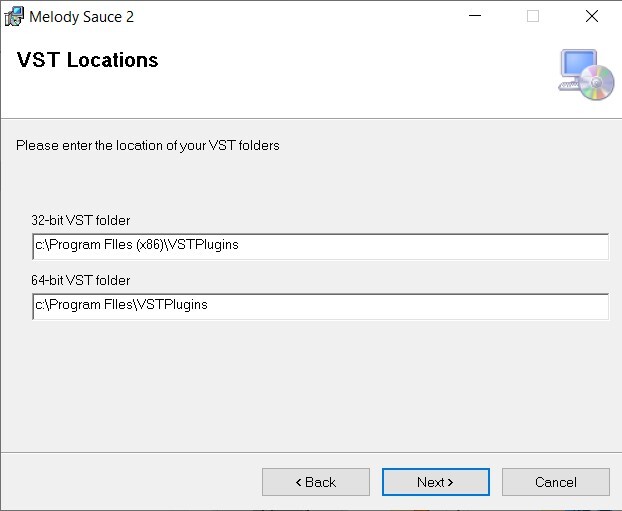Image resolution: width=622 pixels, height=511 pixels.
Task: Click the computer and disc setup icon
Action: pyautogui.click(x=585, y=75)
